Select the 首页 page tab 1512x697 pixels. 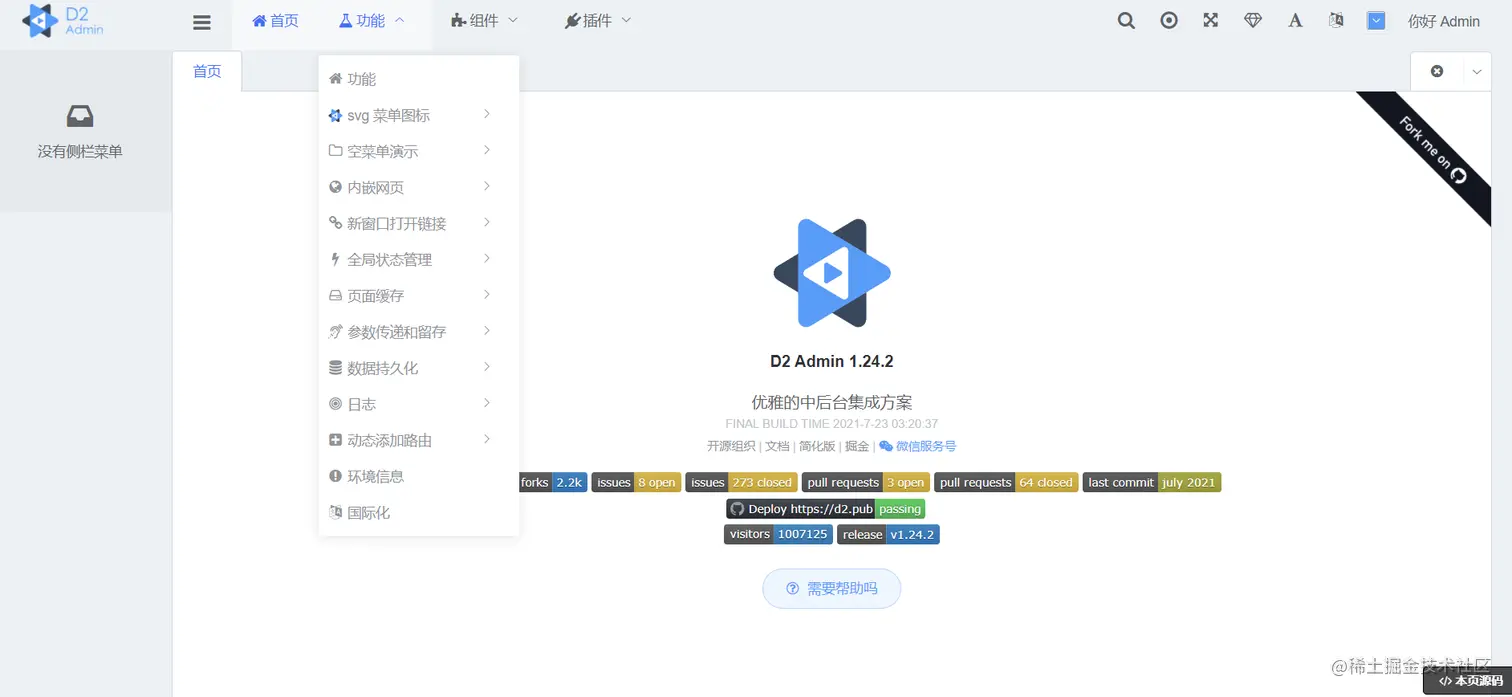[x=207, y=71]
